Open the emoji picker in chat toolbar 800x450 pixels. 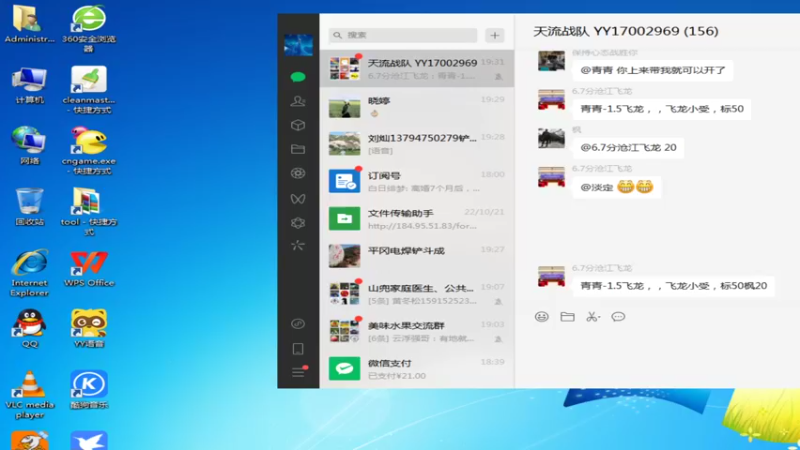541,317
